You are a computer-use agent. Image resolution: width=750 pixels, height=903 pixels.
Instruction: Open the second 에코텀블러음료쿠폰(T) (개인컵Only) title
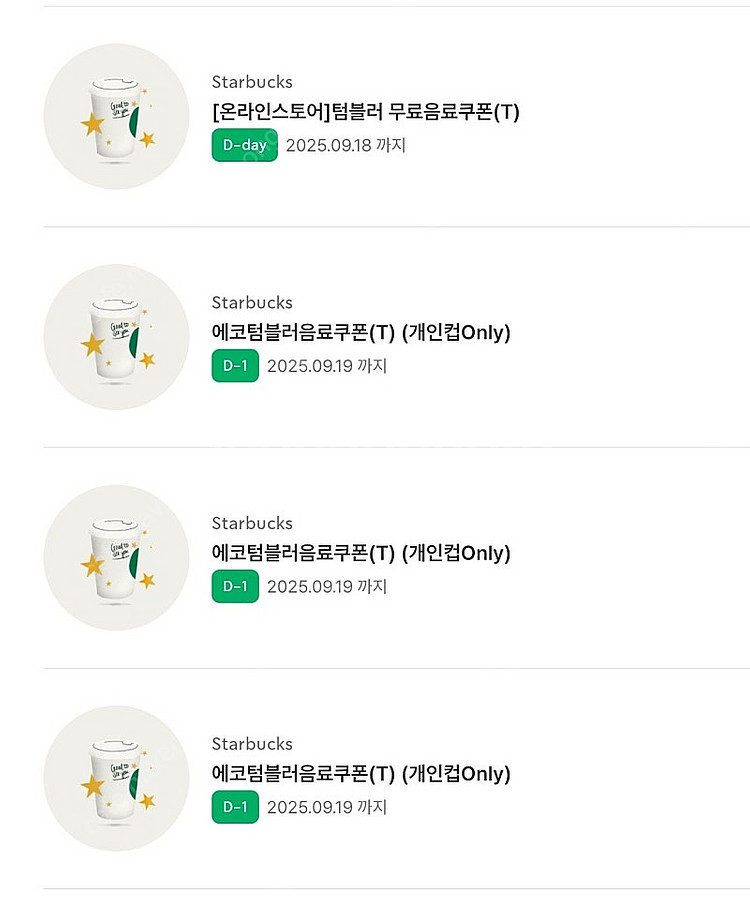pos(361,553)
